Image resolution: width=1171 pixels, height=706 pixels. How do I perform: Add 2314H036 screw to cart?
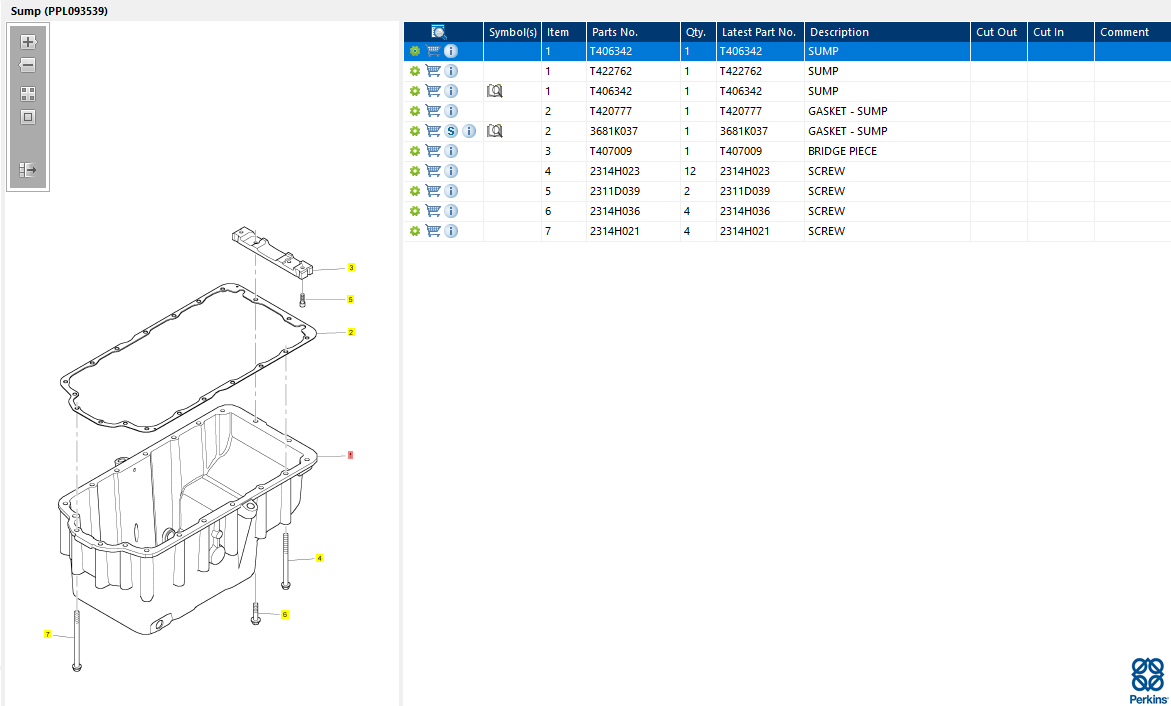[x=433, y=211]
